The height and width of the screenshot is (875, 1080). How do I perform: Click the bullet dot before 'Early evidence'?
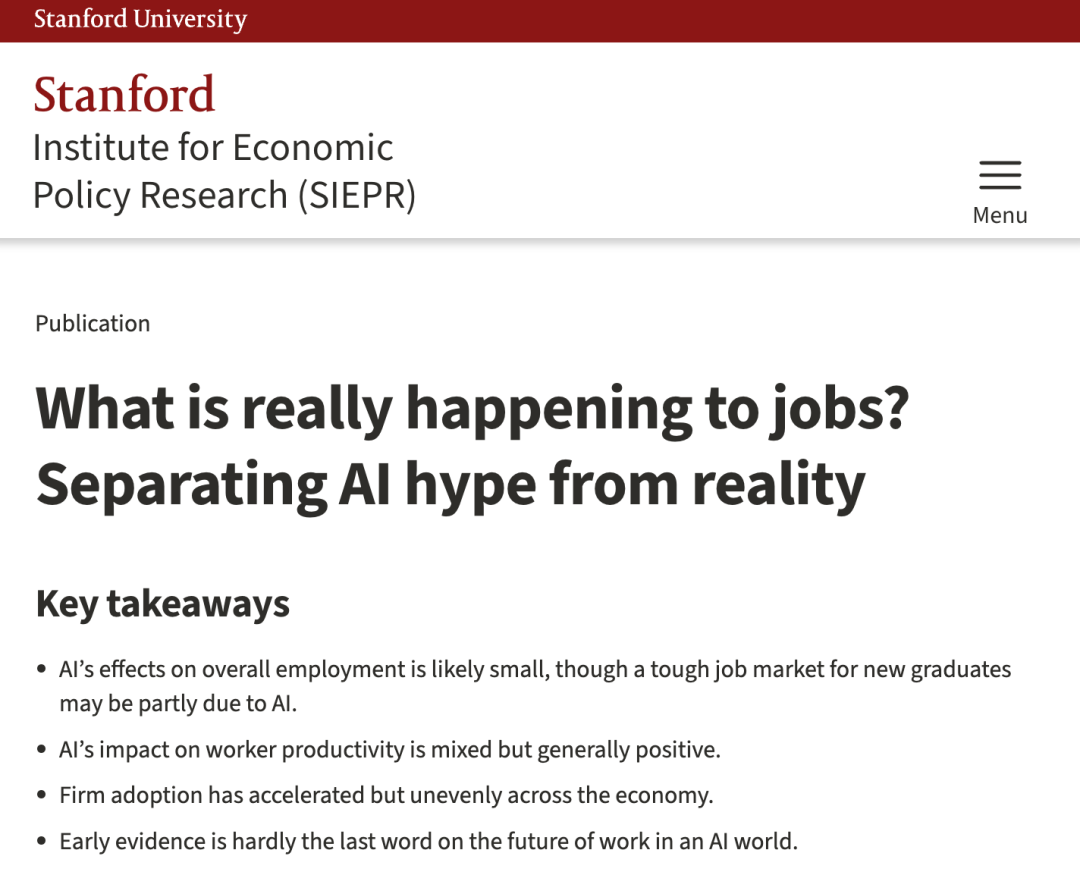point(42,841)
